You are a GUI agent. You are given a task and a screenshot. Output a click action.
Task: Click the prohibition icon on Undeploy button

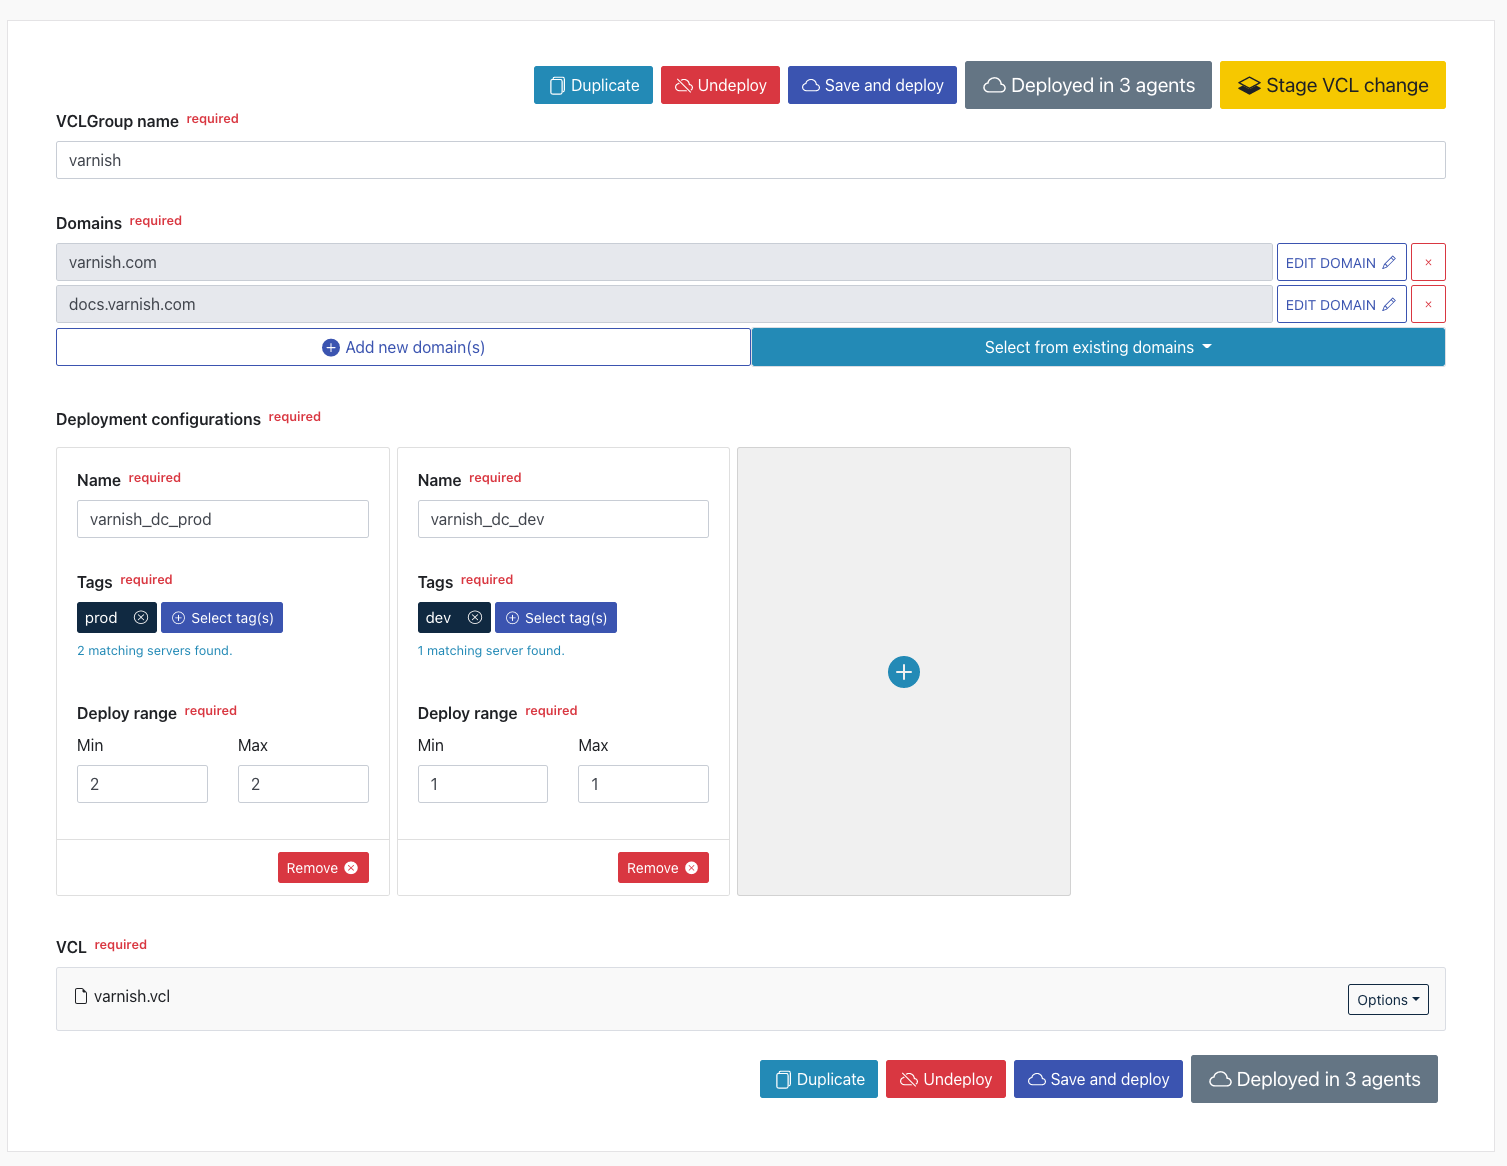684,85
